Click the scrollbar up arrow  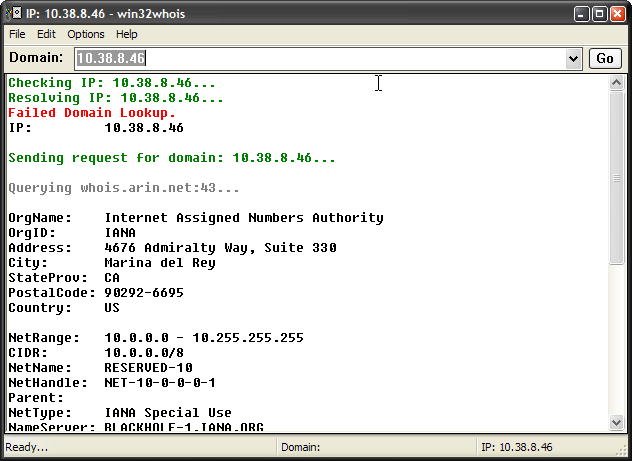click(616, 83)
